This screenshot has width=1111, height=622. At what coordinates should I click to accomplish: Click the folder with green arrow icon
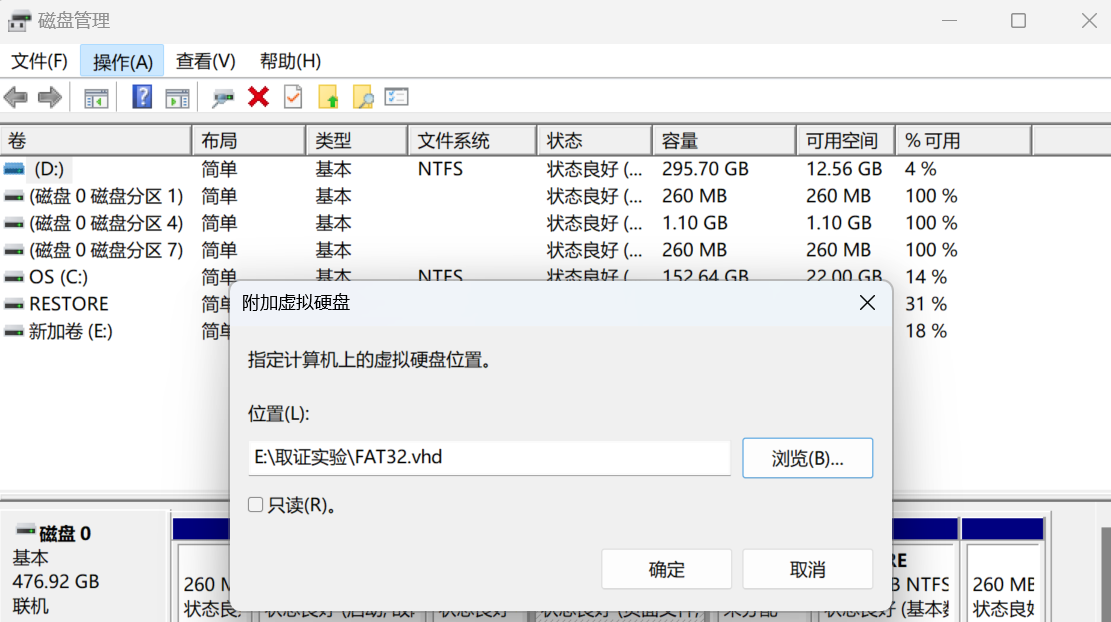click(x=328, y=97)
